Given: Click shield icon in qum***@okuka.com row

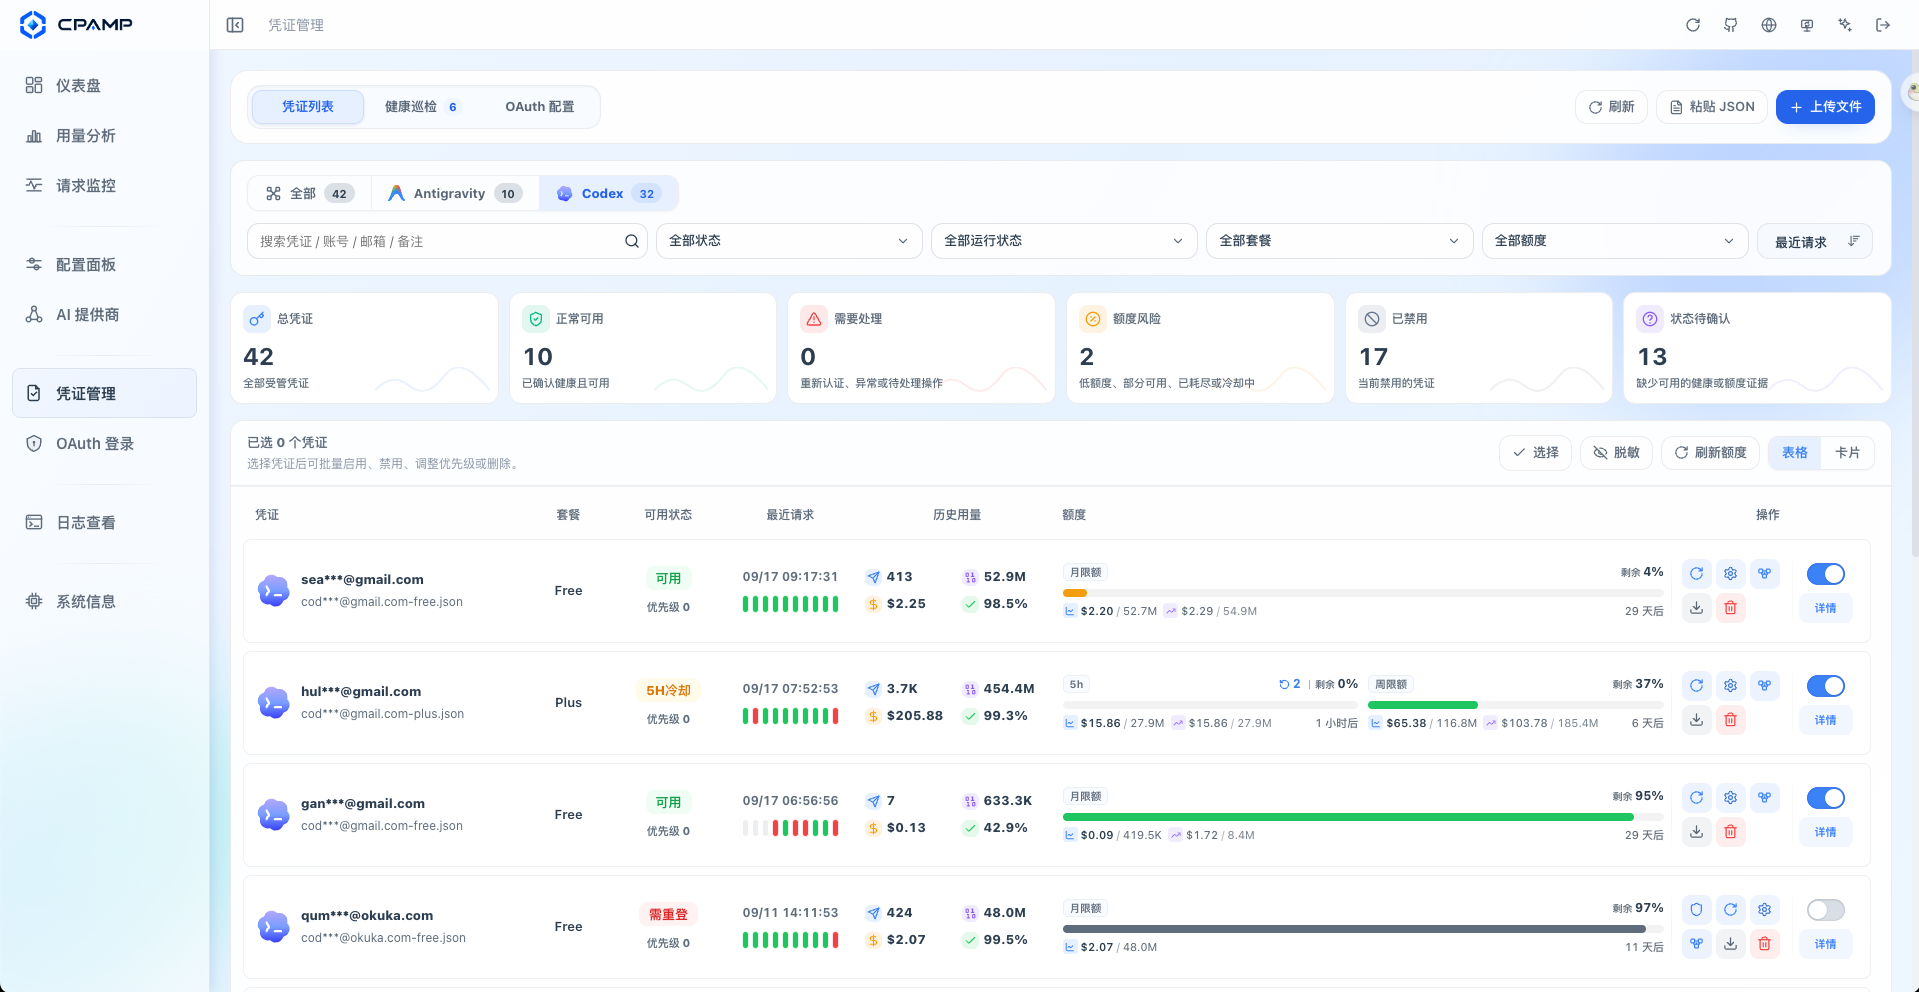Looking at the screenshot, I should click(x=1696, y=910).
